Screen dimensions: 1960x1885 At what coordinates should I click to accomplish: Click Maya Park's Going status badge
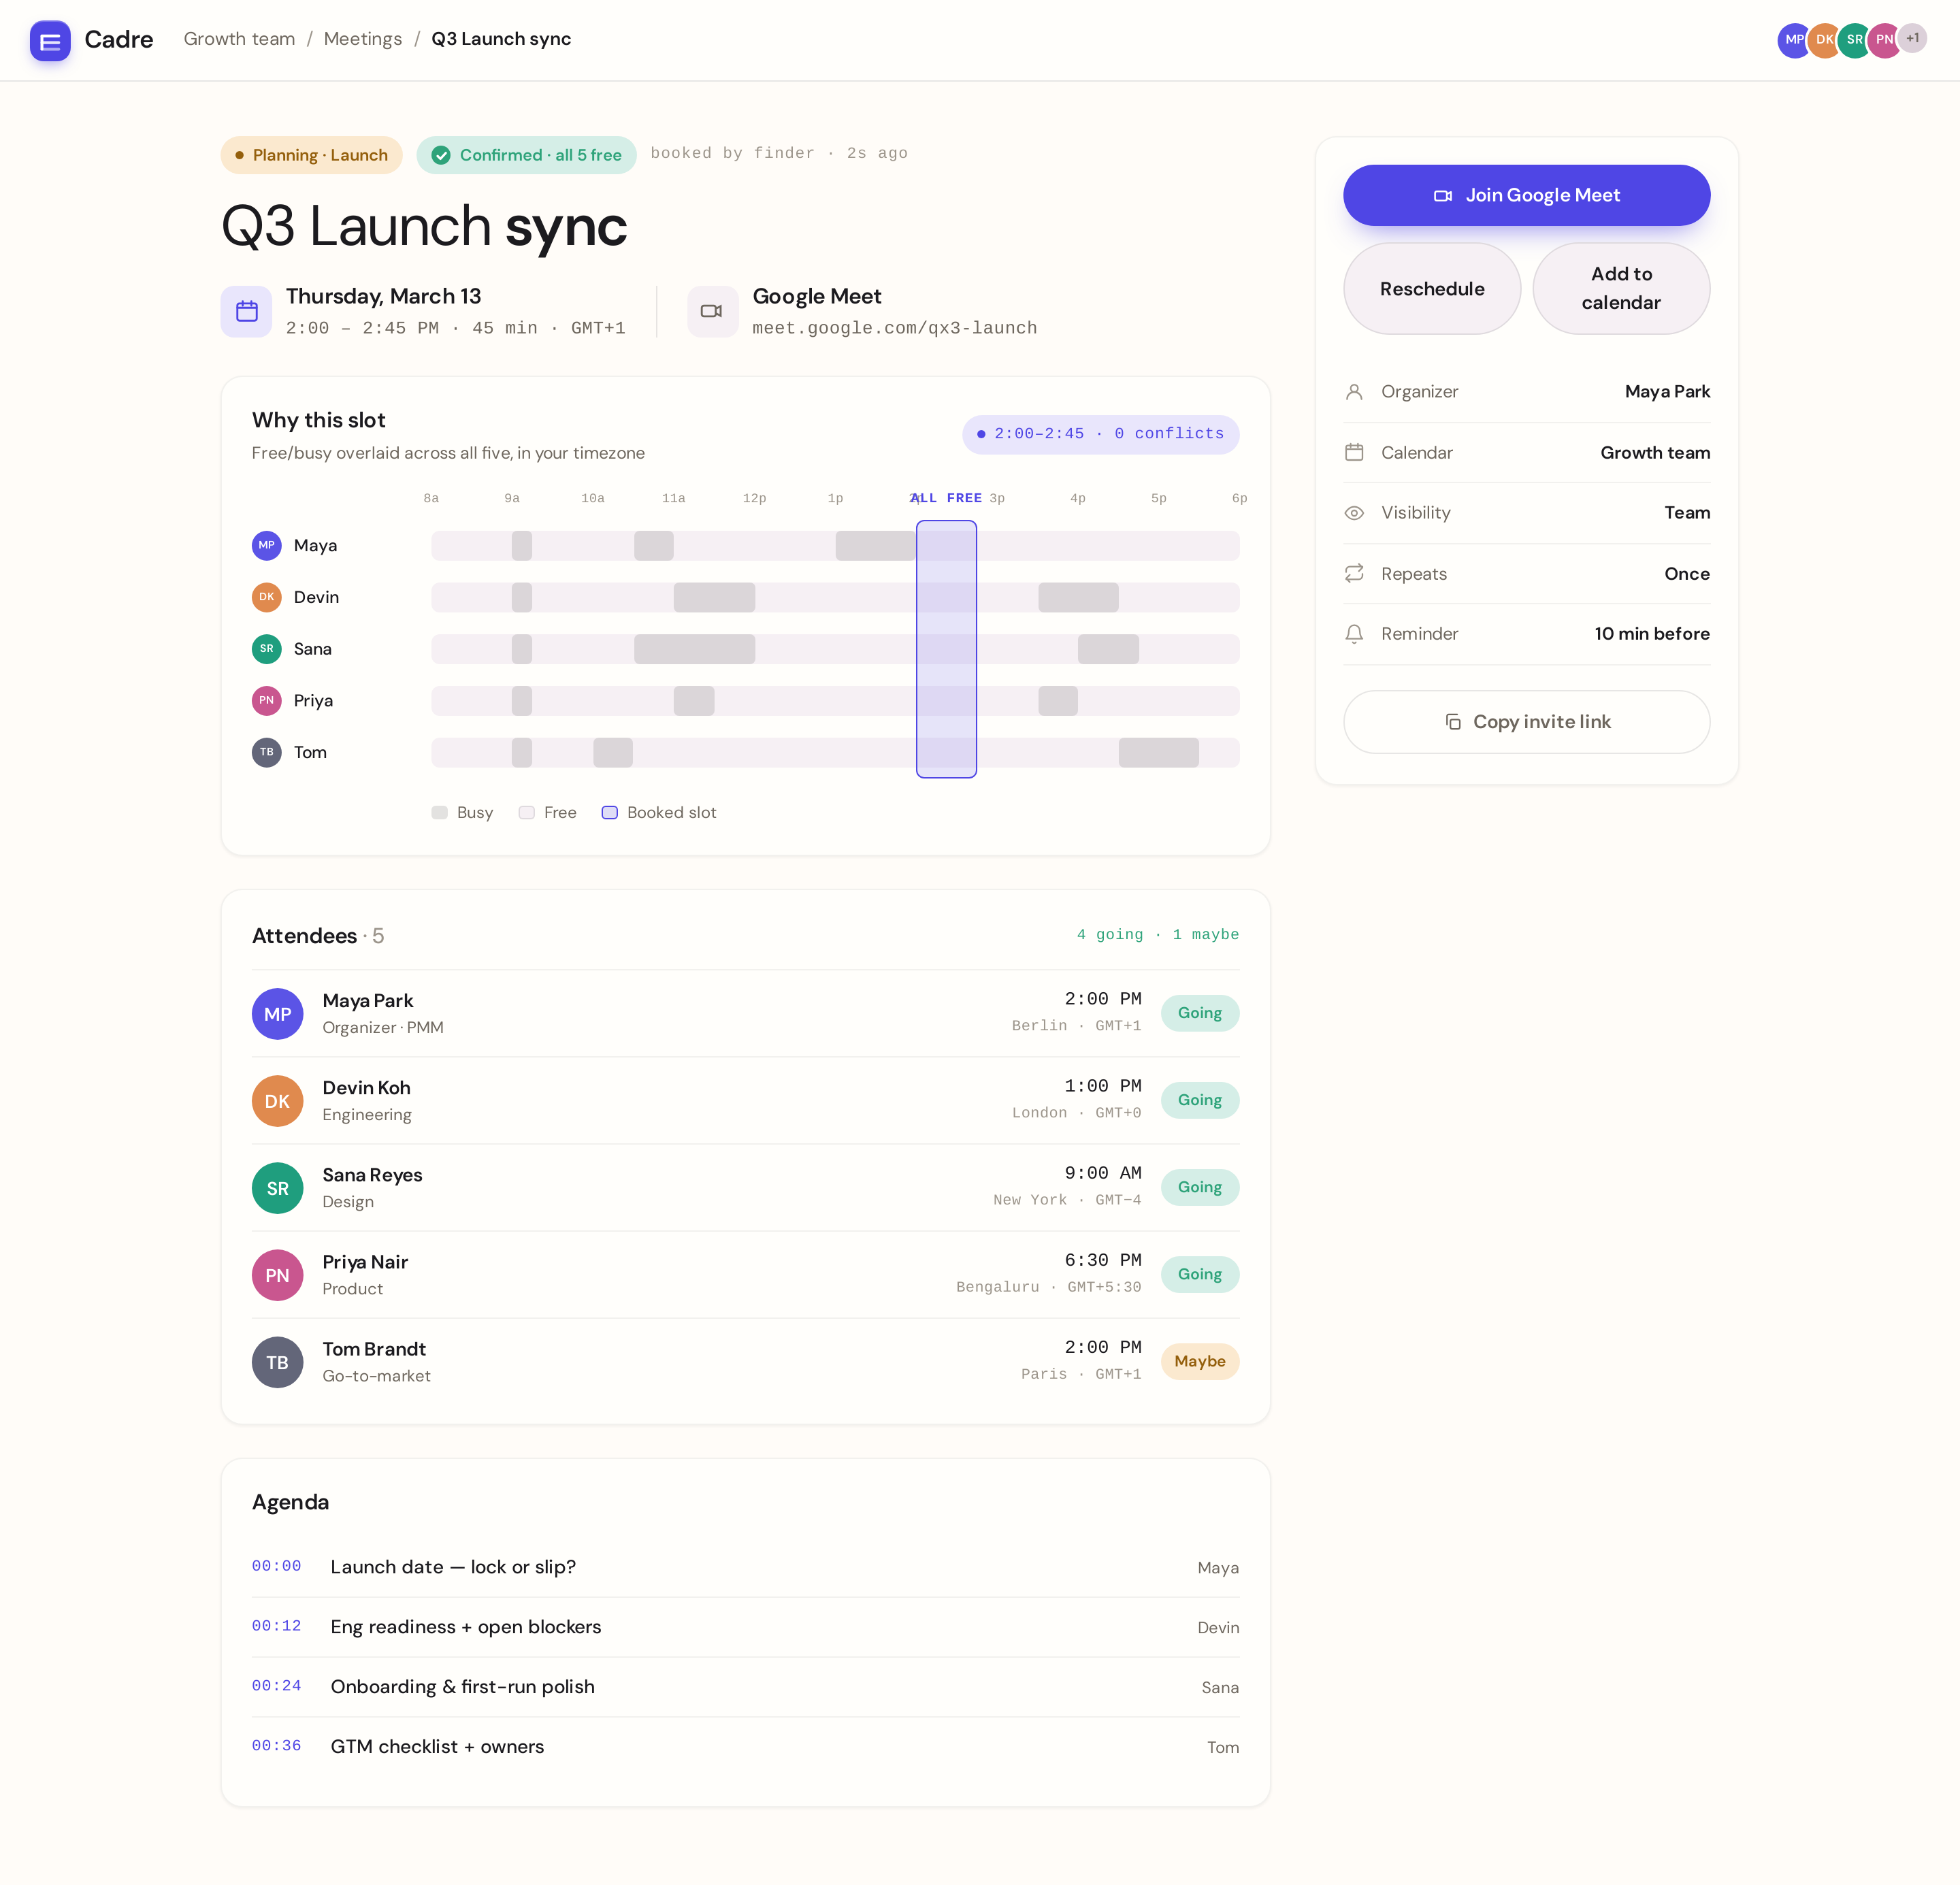coord(1199,1013)
